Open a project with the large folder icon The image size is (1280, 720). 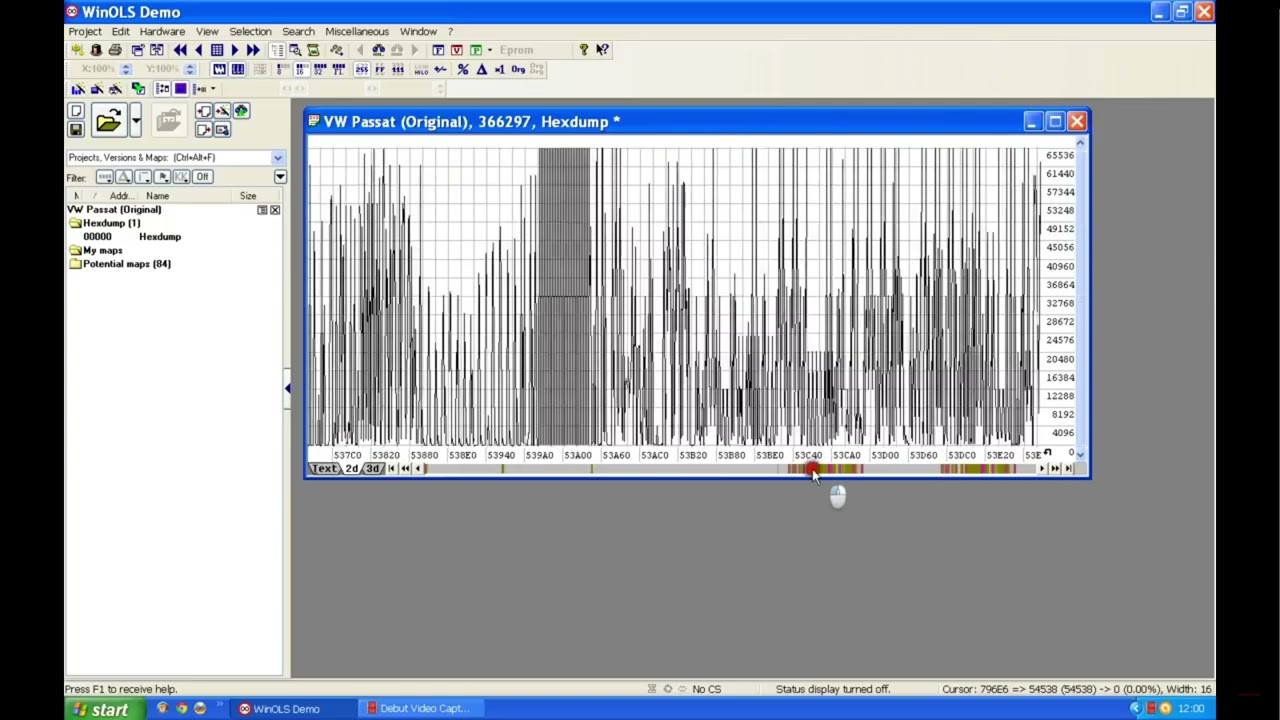coord(108,121)
